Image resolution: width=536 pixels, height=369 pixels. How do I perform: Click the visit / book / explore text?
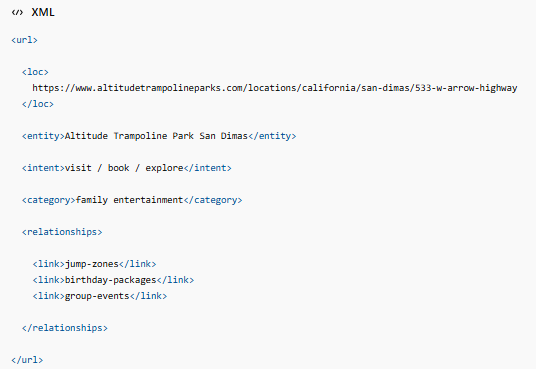124,168
